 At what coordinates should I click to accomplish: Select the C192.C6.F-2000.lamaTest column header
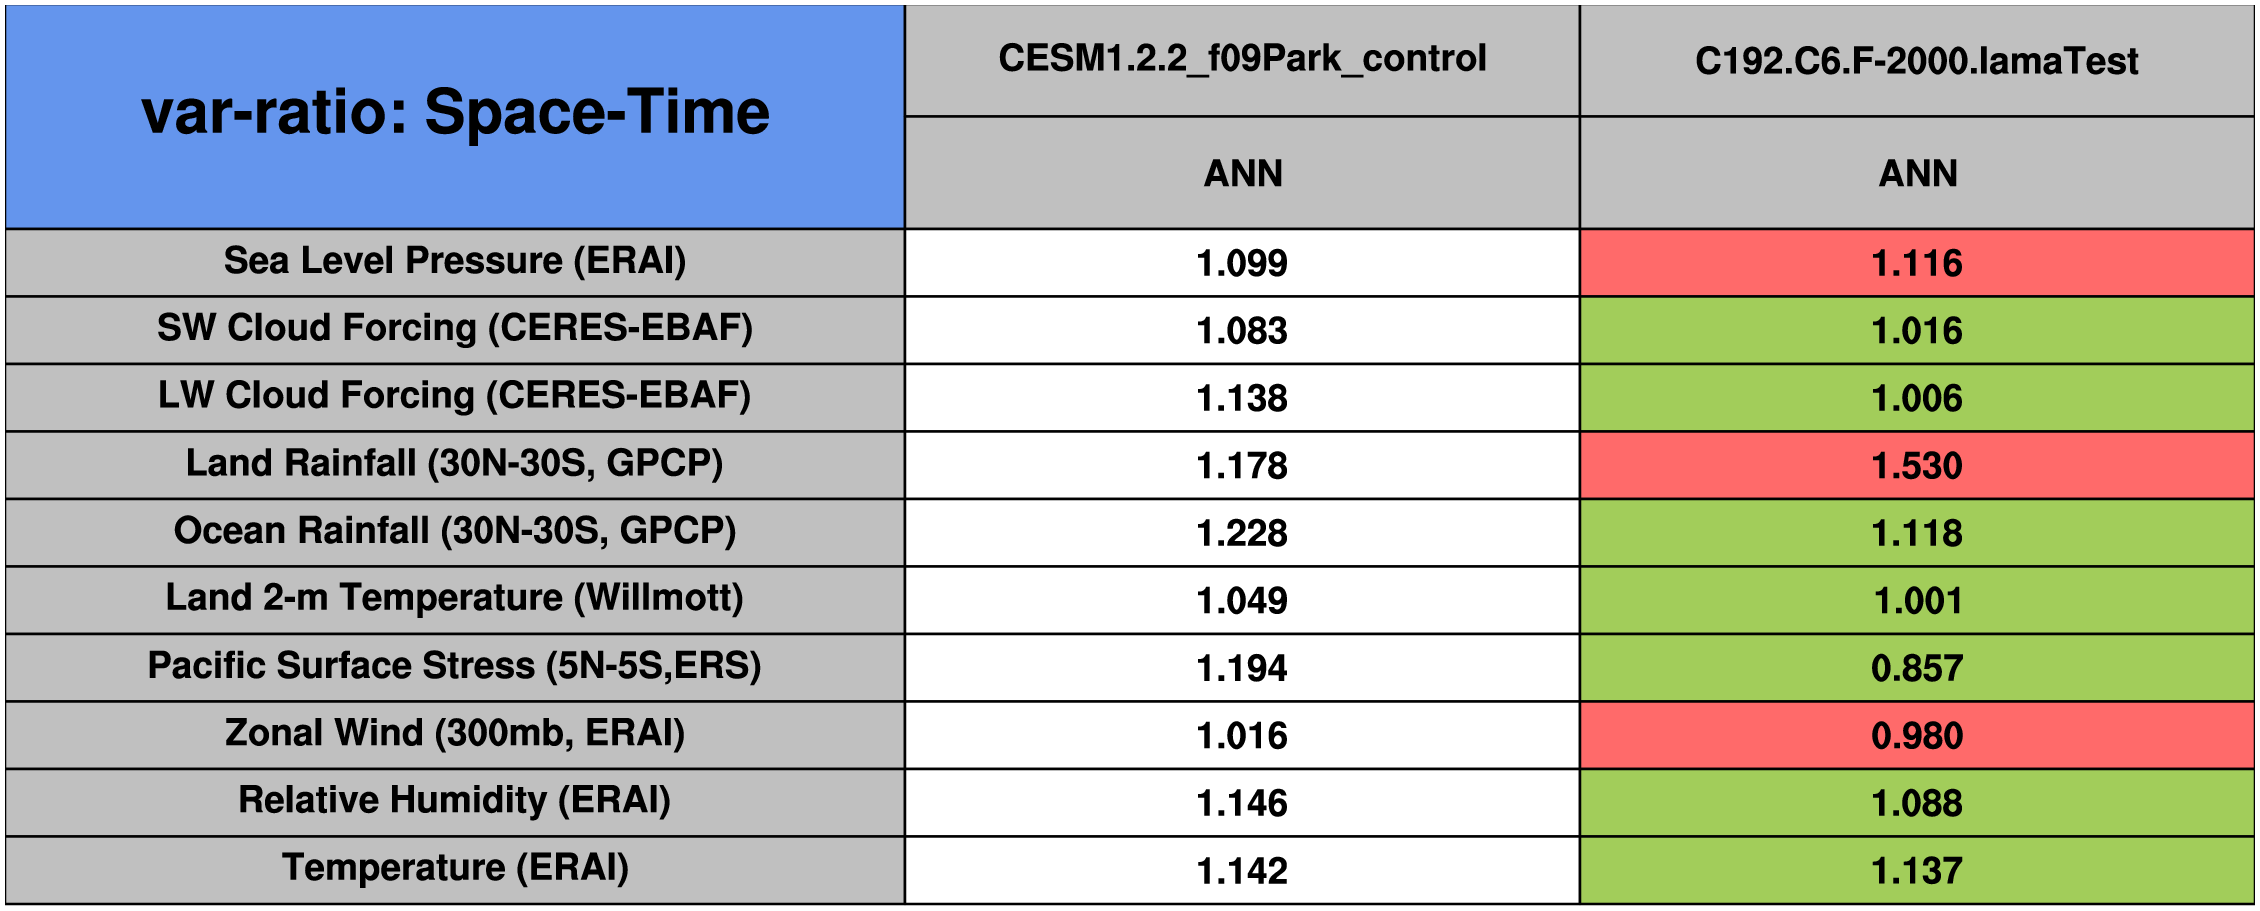(1916, 61)
